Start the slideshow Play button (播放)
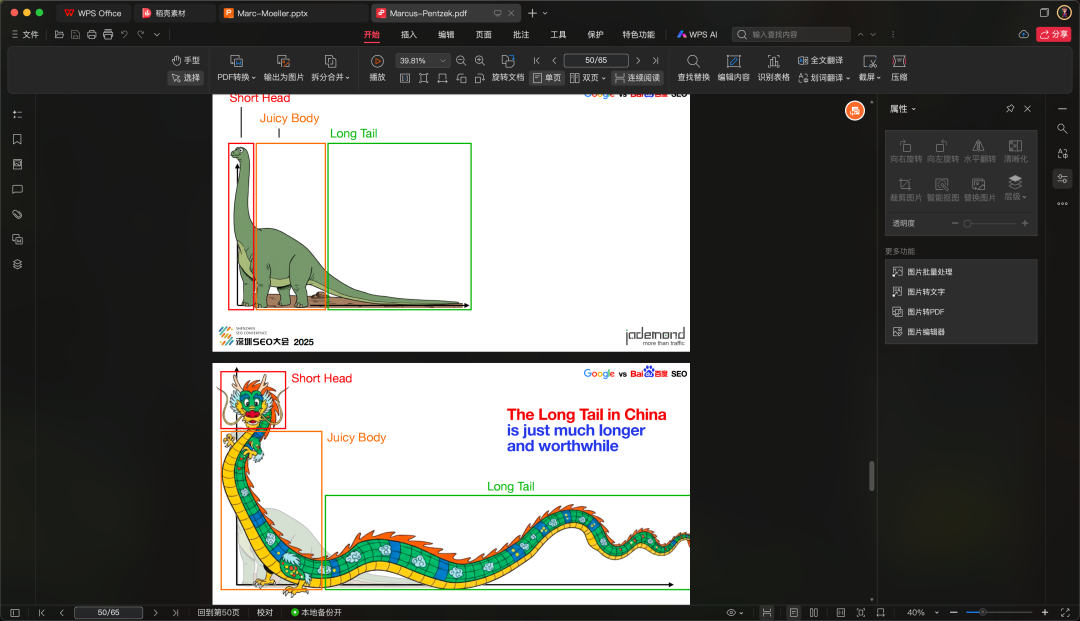Screen dimensions: 1080x621 (x=377, y=68)
